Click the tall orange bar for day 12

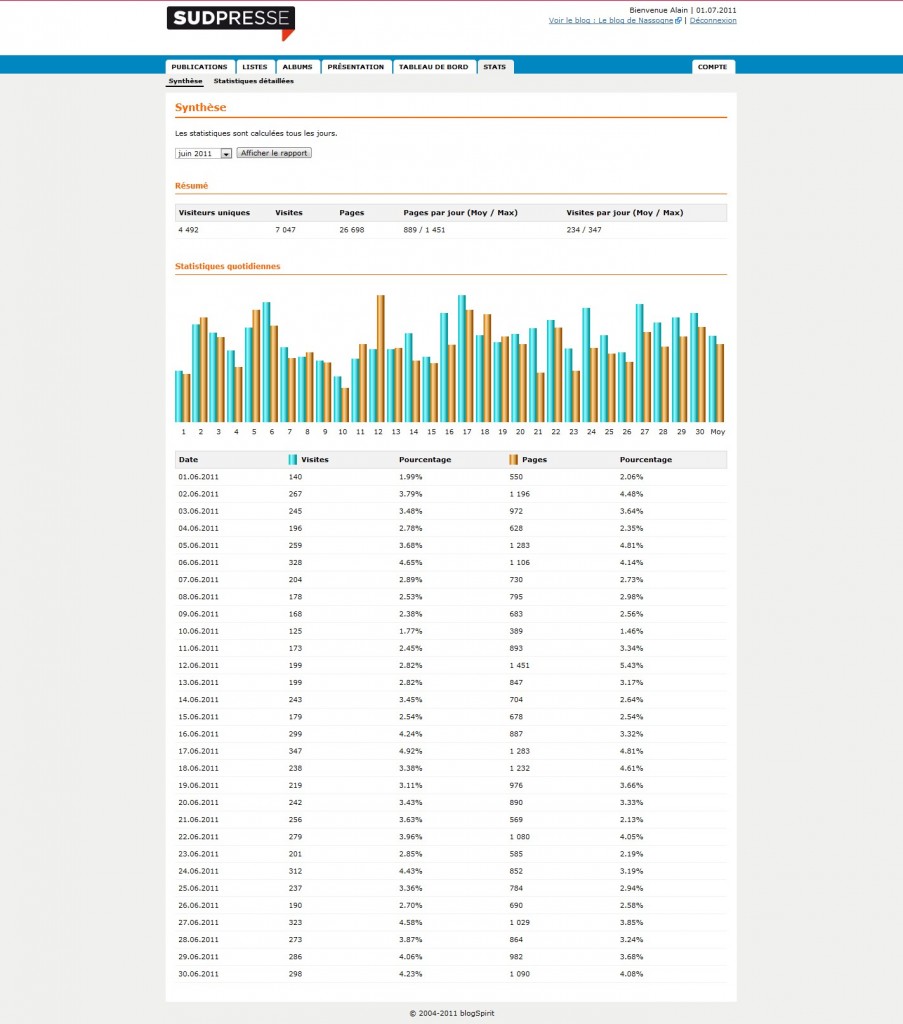click(x=381, y=359)
